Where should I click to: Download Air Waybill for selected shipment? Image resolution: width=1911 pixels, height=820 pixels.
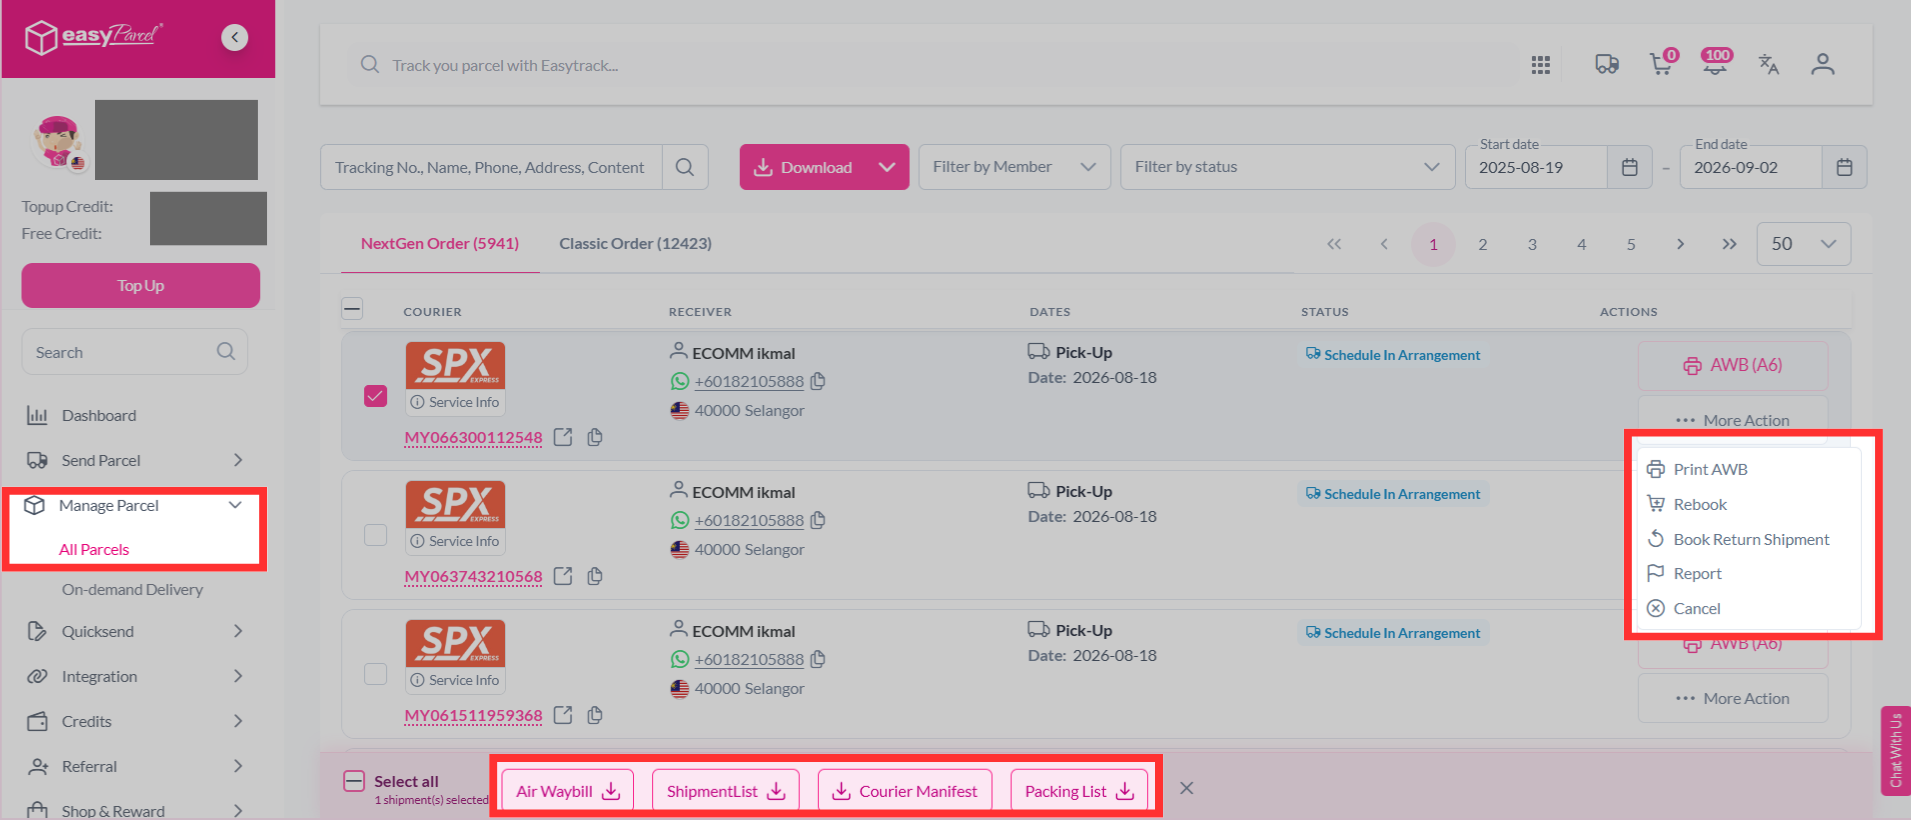coord(568,791)
